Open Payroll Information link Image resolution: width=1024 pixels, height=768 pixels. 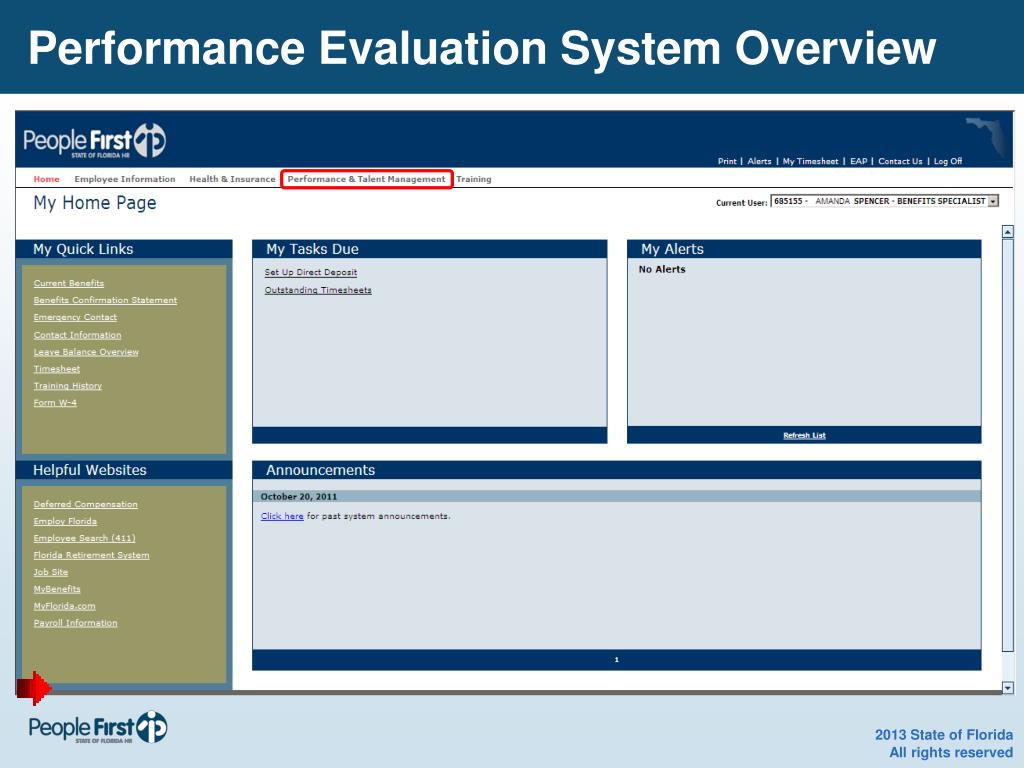(75, 623)
